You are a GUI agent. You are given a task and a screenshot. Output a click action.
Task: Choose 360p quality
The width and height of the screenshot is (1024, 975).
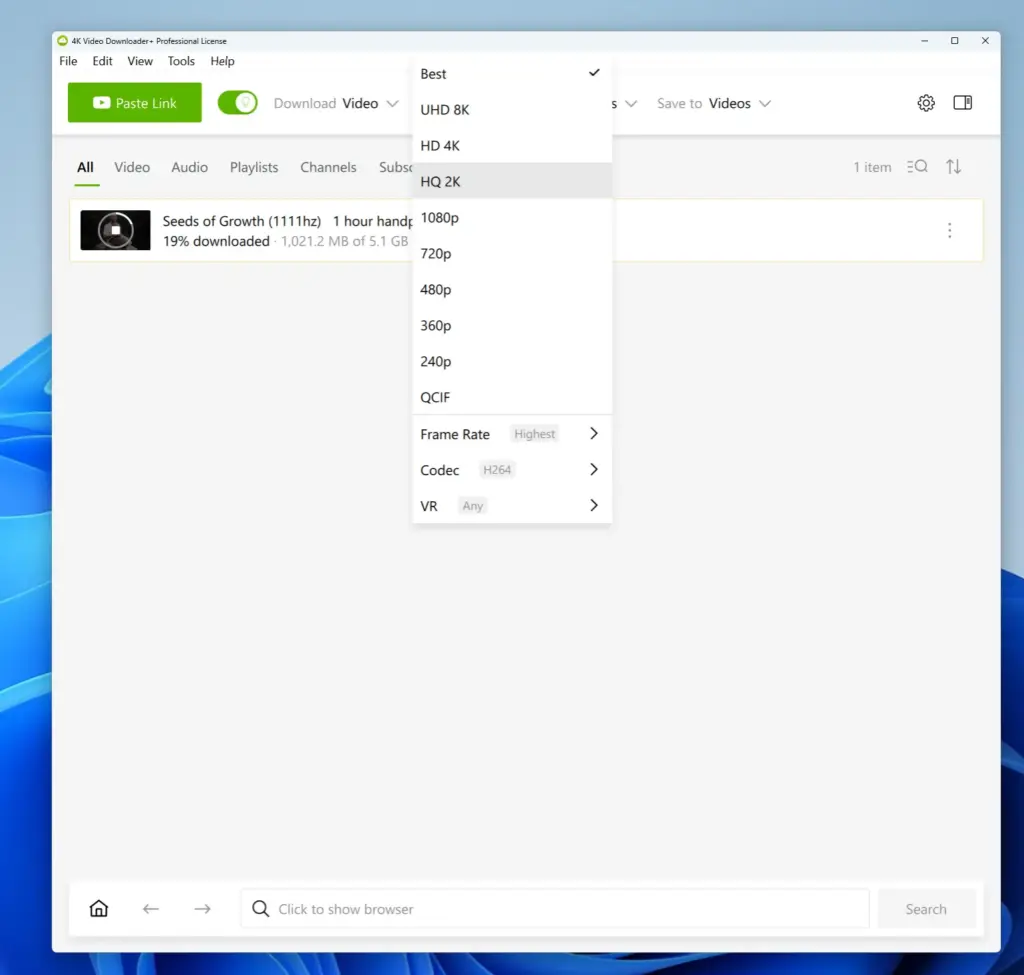513,325
